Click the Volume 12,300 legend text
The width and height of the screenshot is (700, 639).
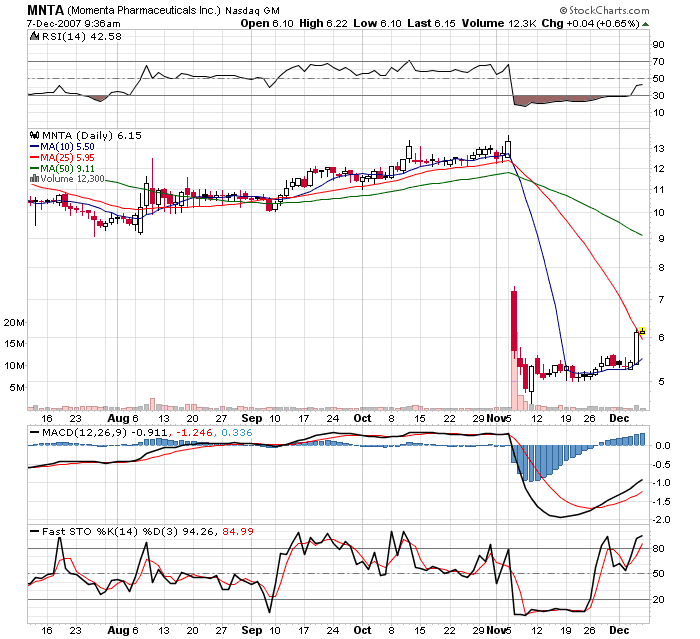[72, 179]
